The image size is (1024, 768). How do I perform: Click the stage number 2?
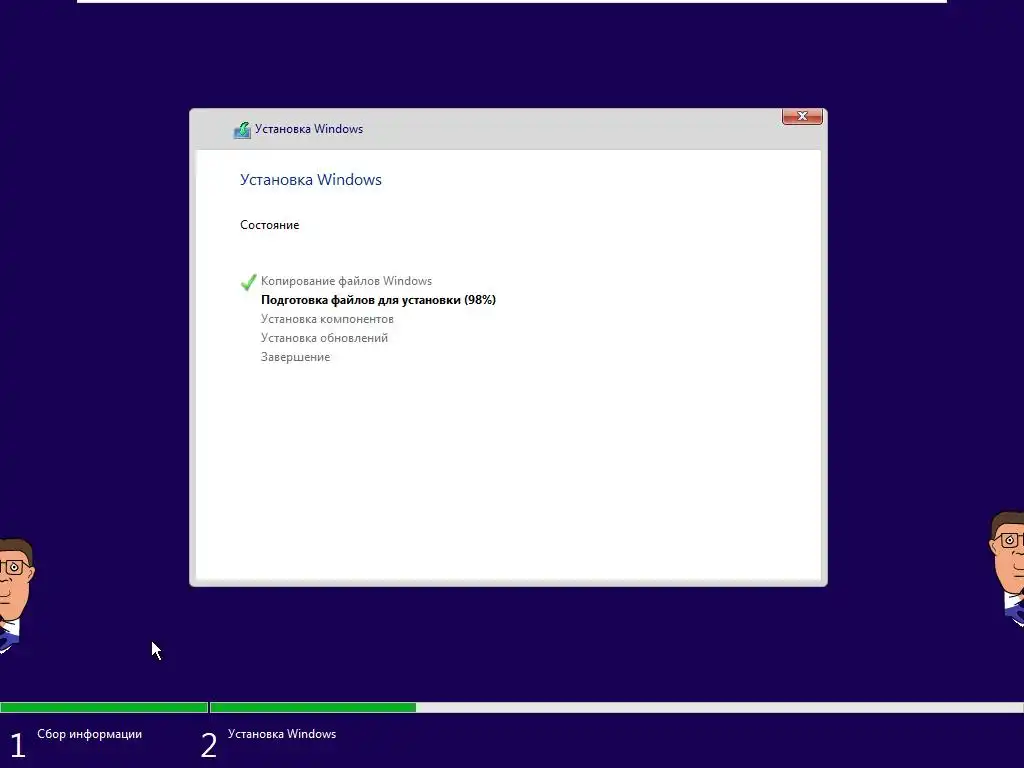(209, 746)
